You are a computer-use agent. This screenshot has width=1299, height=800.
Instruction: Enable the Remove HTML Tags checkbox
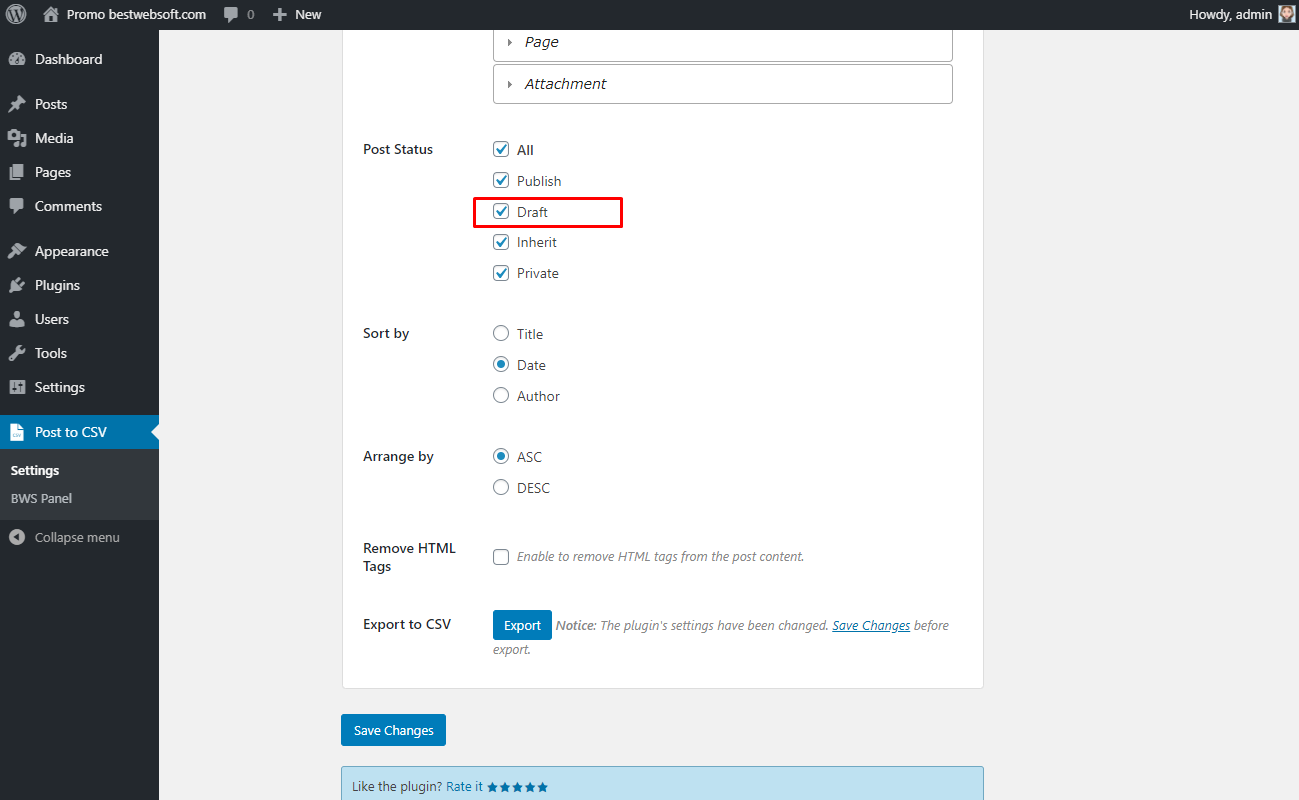501,557
